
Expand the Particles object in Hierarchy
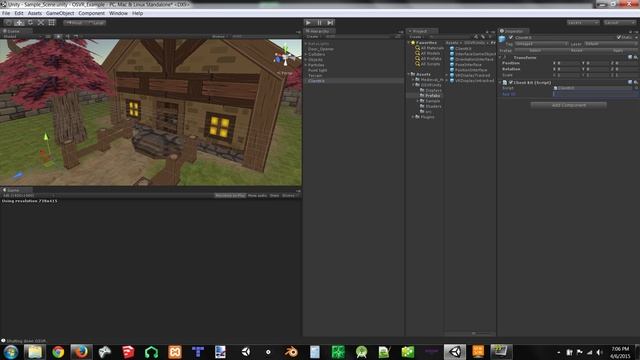[x=306, y=65]
